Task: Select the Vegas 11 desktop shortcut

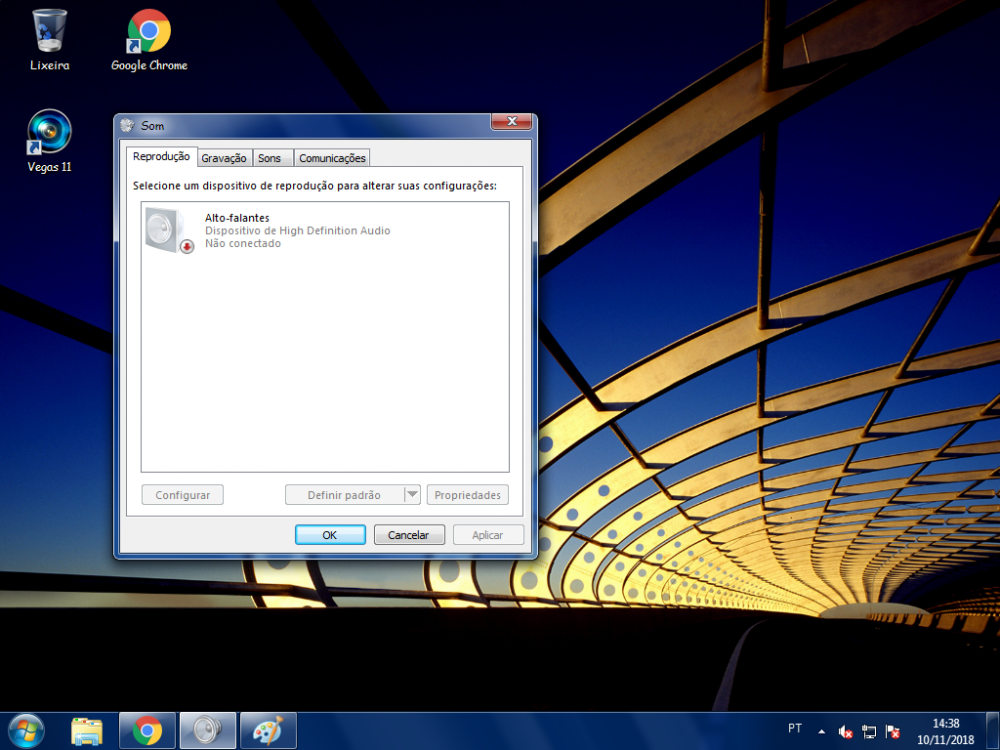Action: [49, 141]
